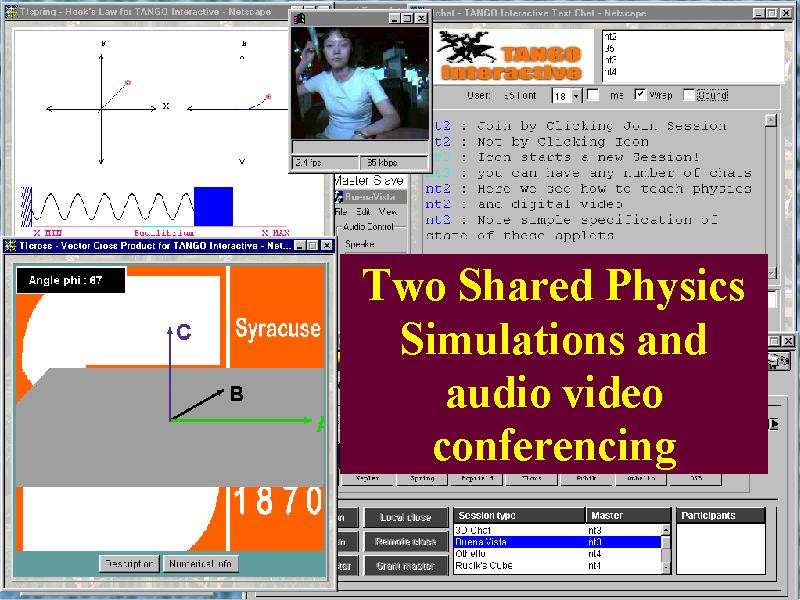Viewport: 800px width, 600px height.
Task: Click the red endpoint in the left X-Y graph
Action: (128, 83)
